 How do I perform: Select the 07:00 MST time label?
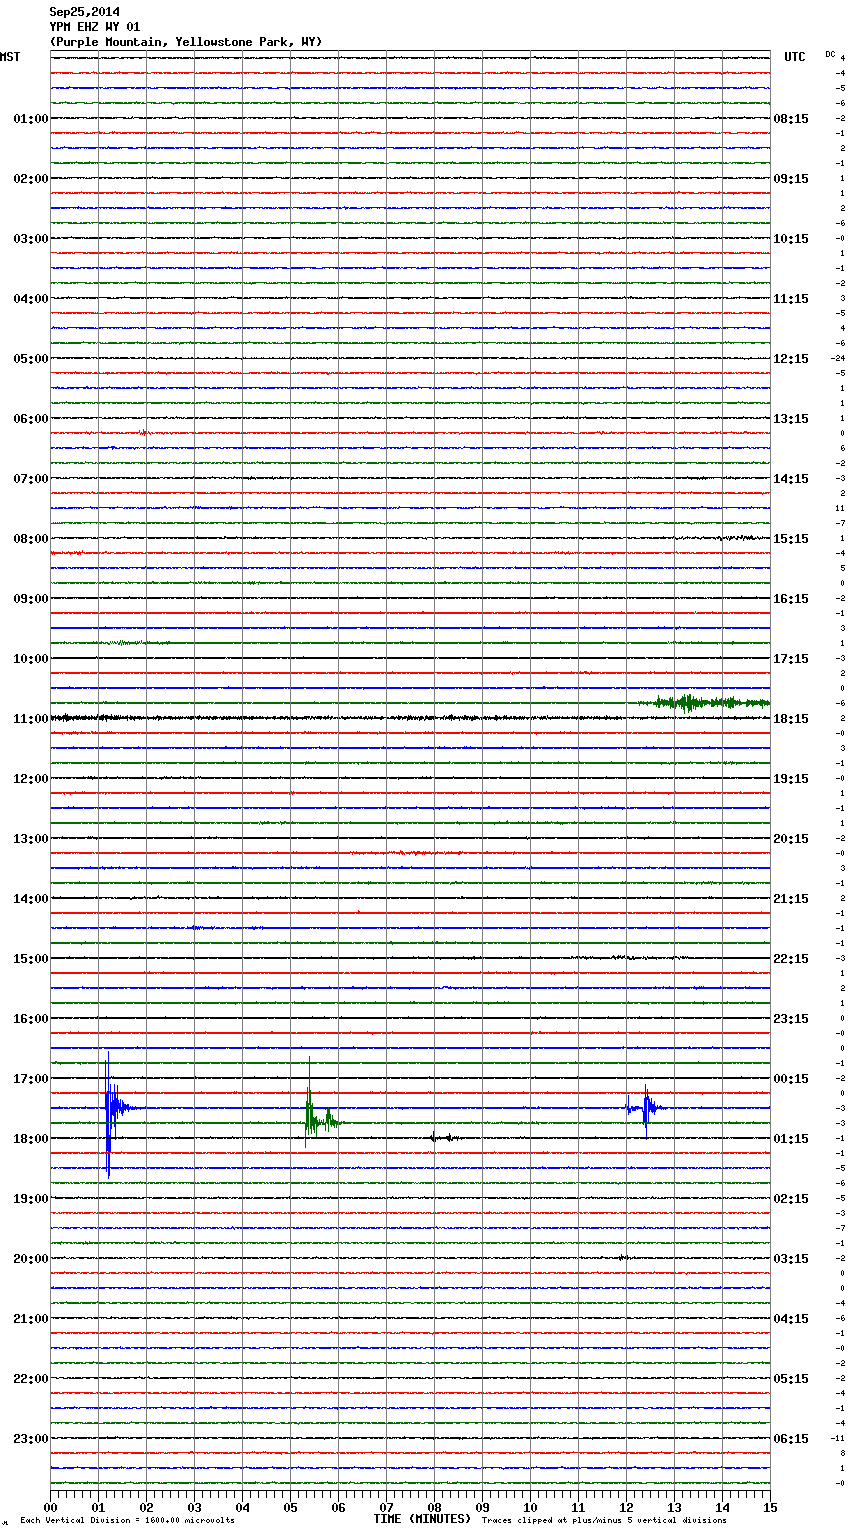pyautogui.click(x=31, y=479)
